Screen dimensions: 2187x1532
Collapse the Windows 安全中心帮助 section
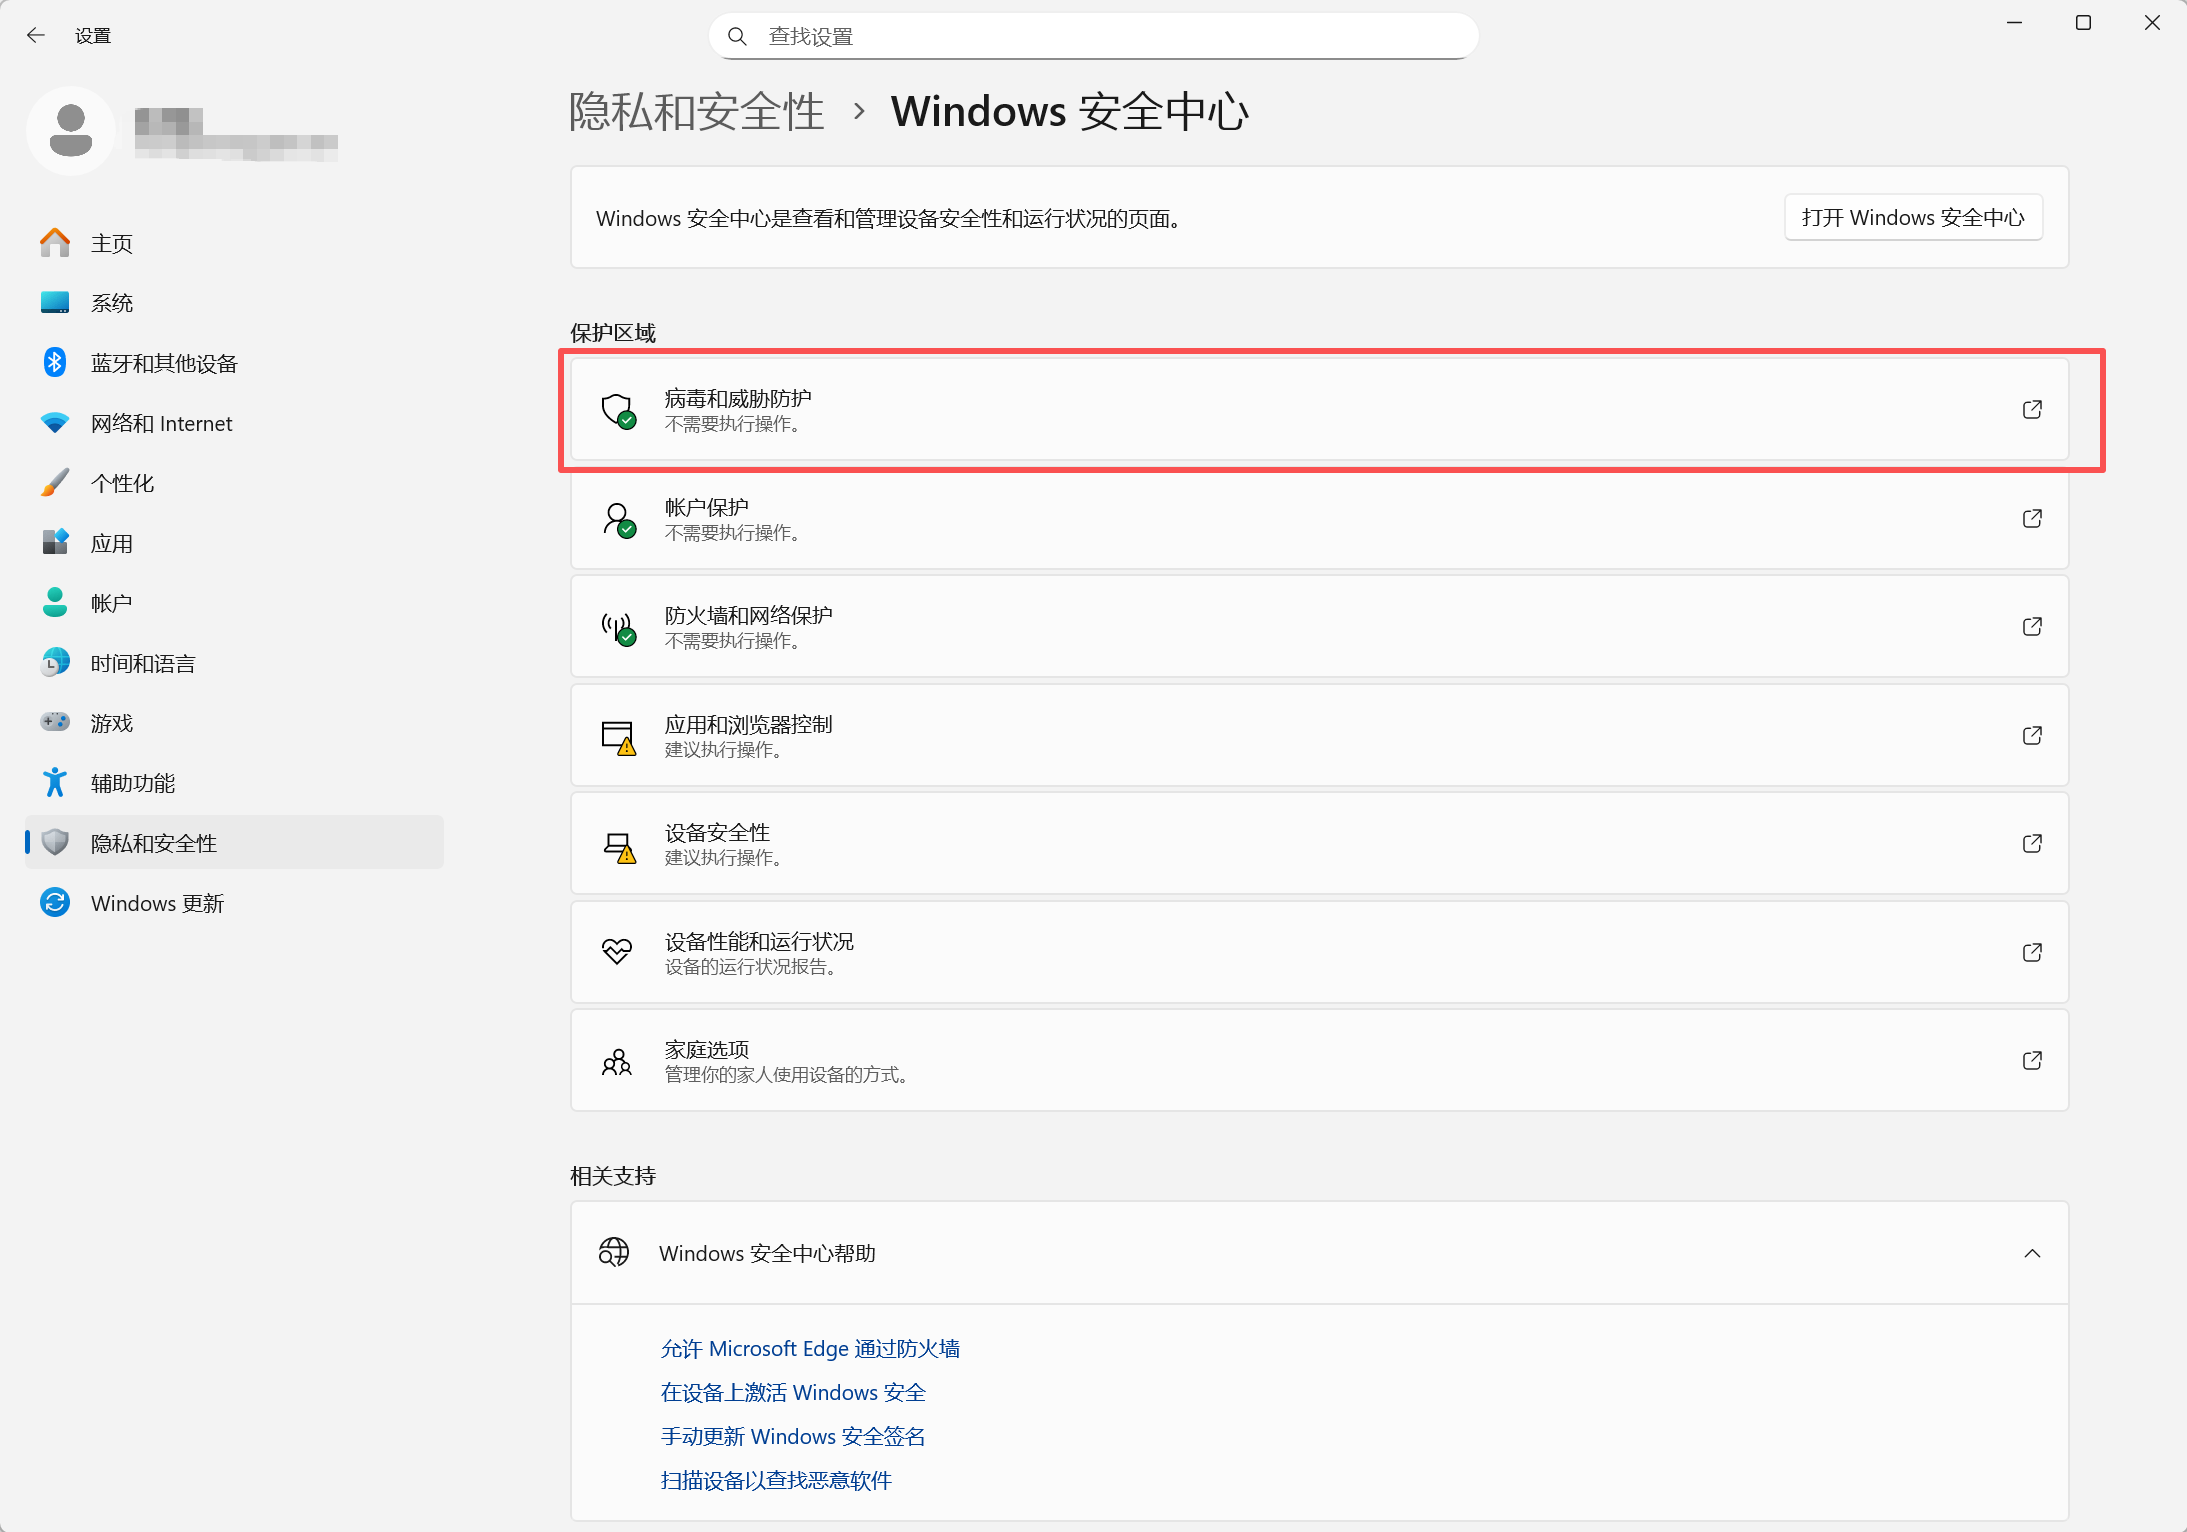[x=2032, y=1254]
